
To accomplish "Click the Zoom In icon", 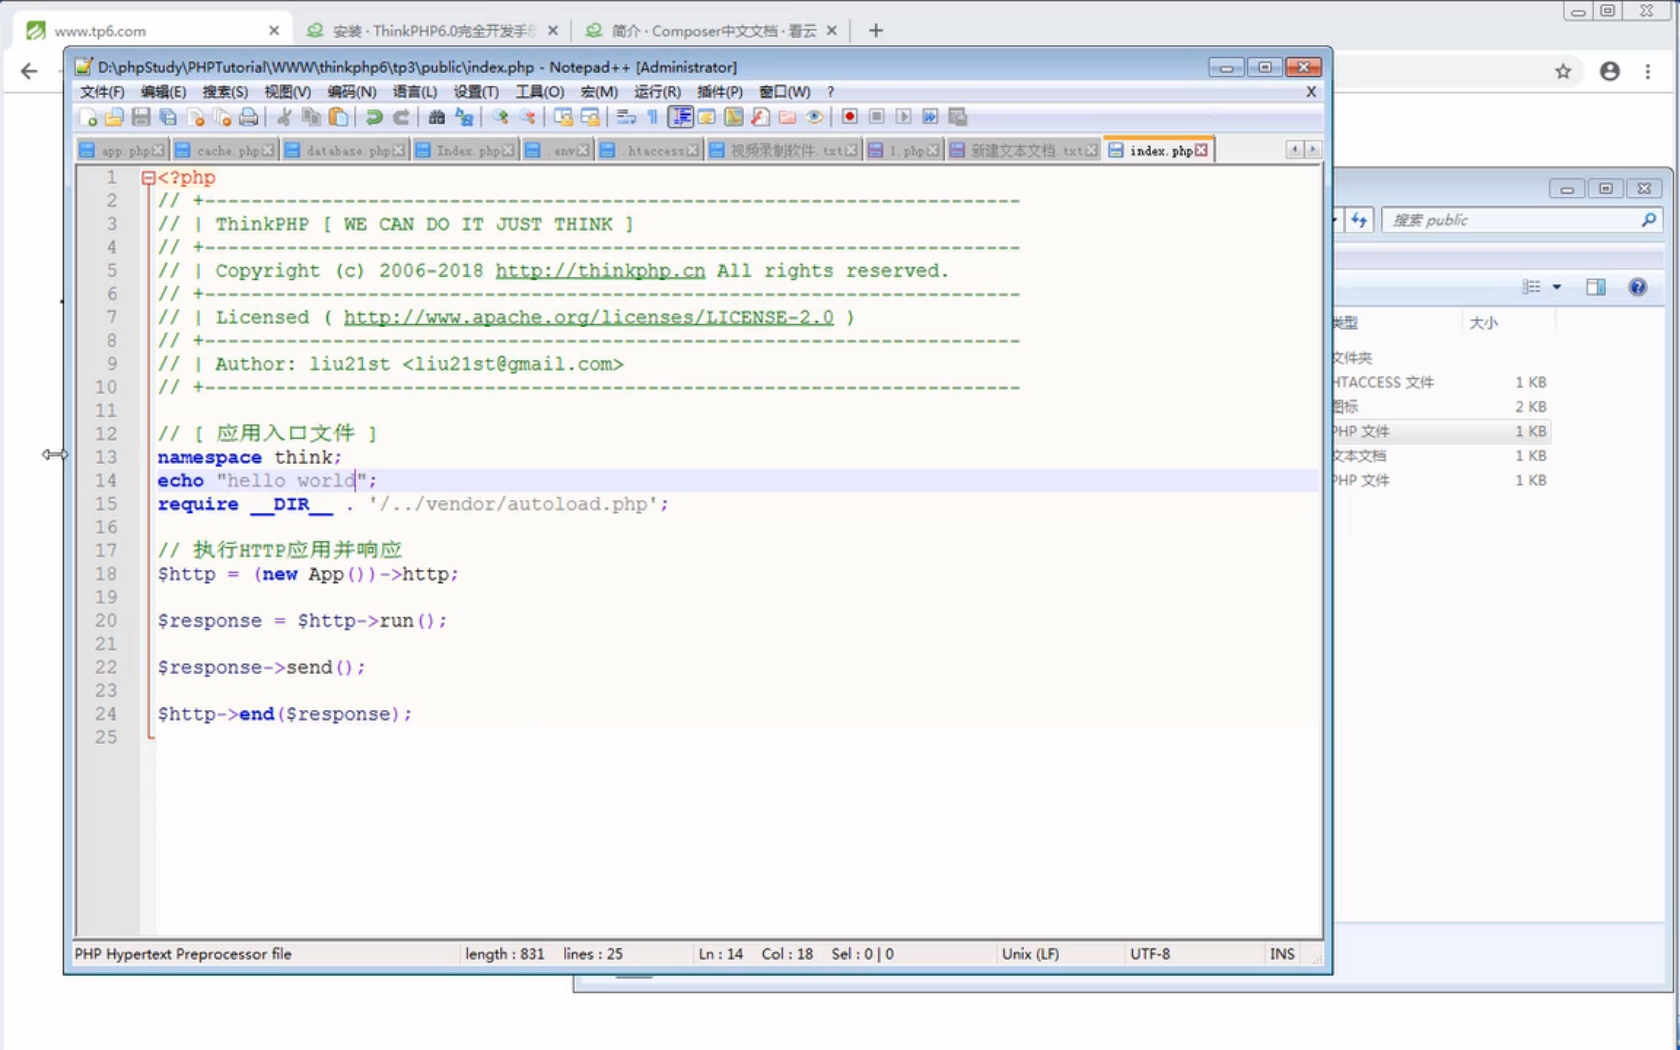I will [x=500, y=117].
